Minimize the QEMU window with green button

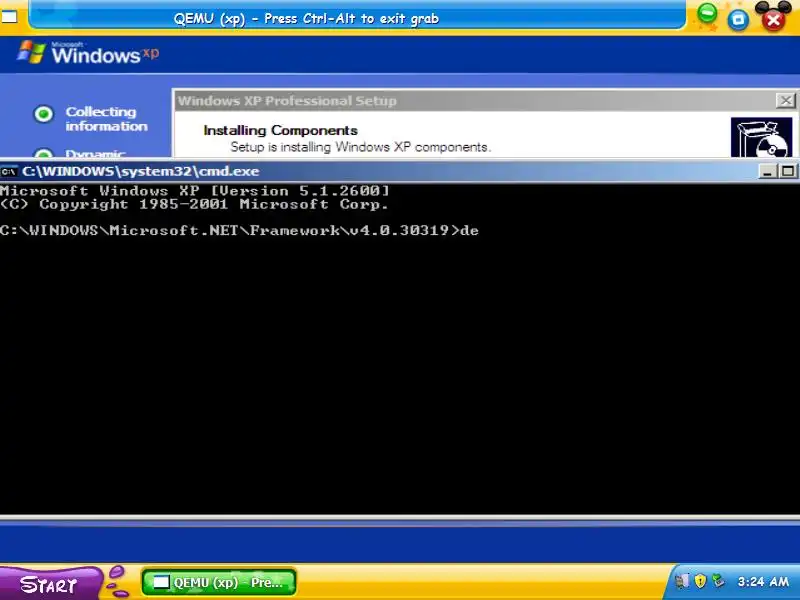coord(707,14)
